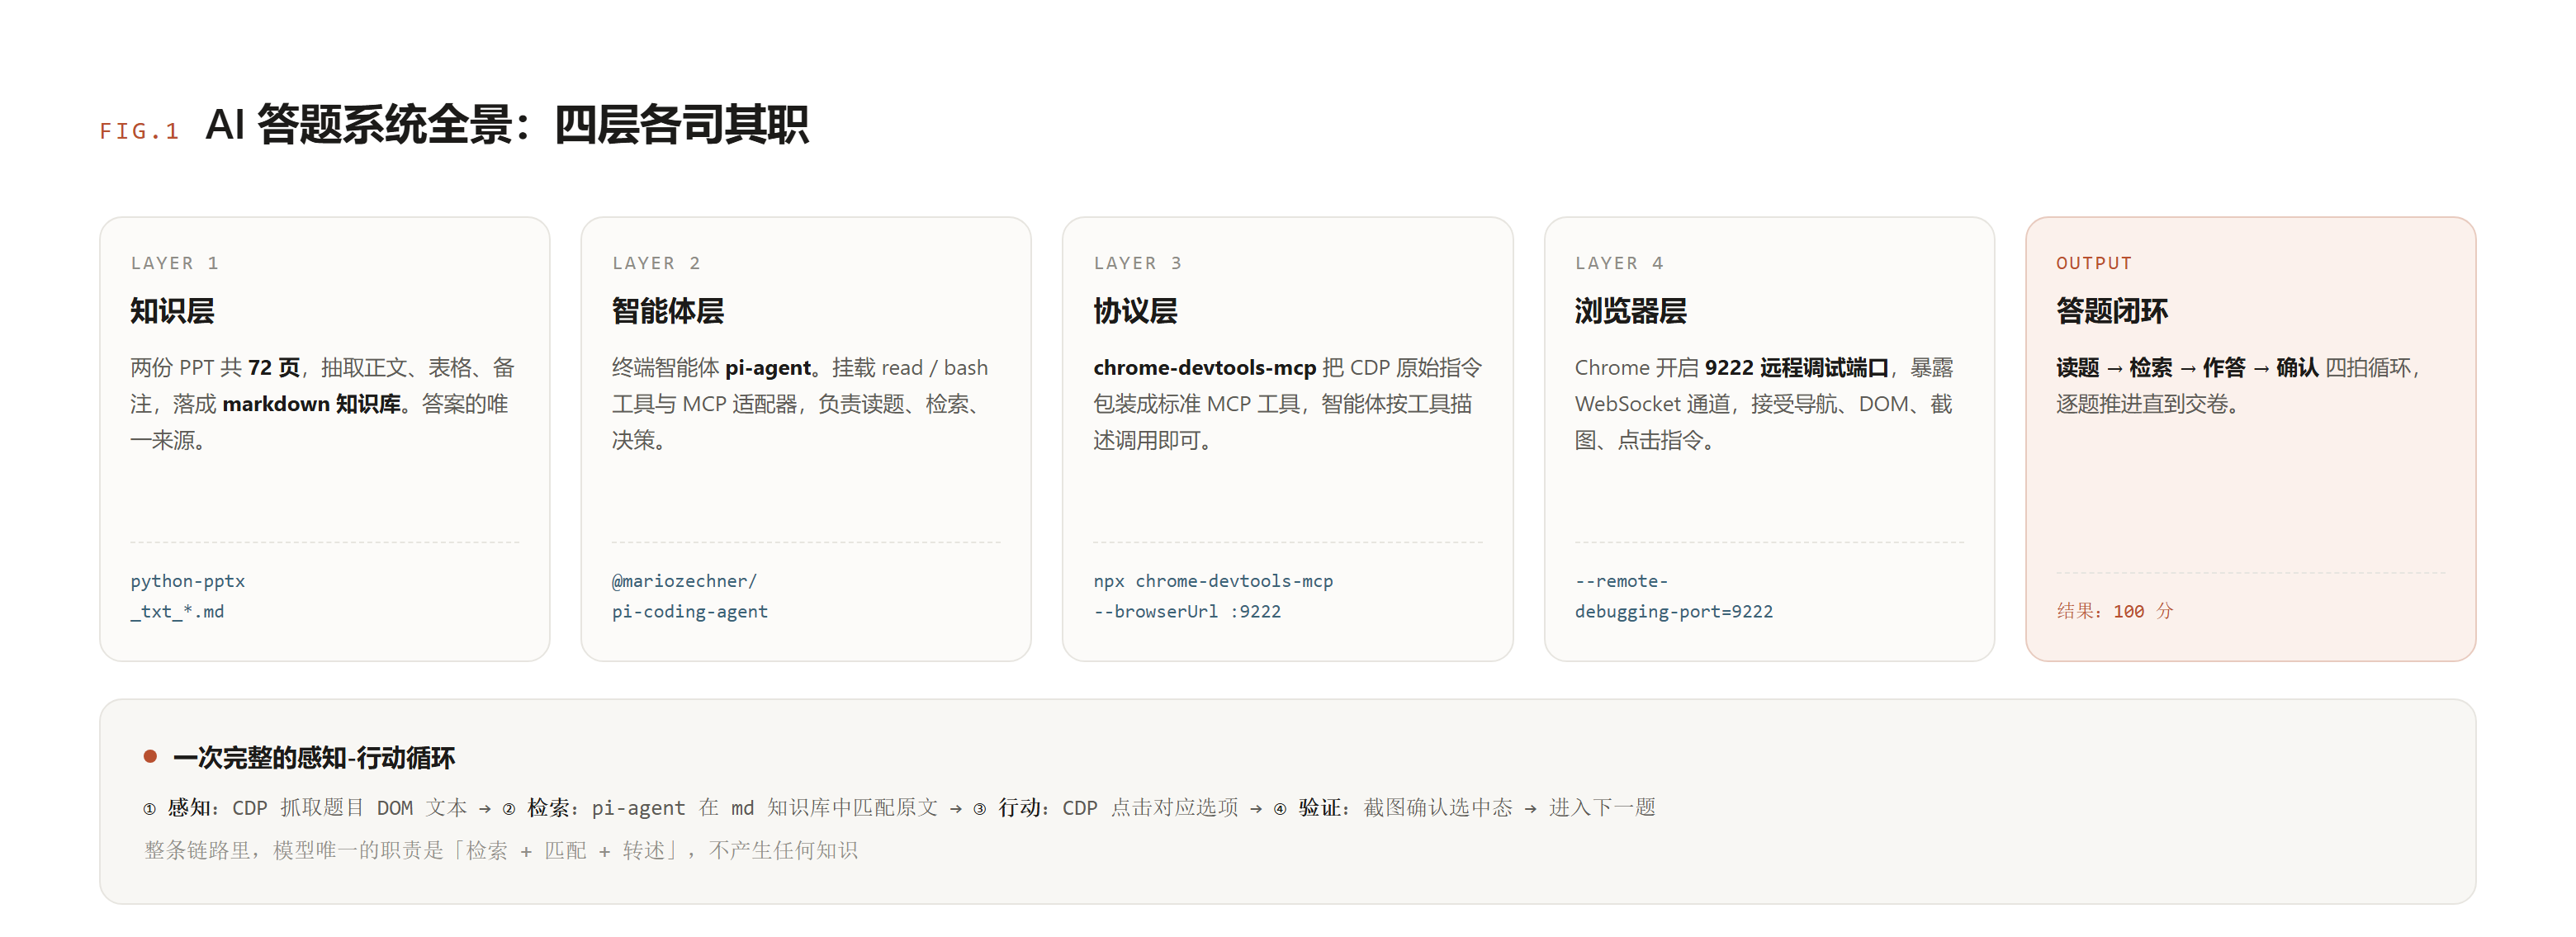Click "读题 → 检索 → 作答 → 确认" bold text
This screenshot has width=2576, height=937.
coord(2187,368)
